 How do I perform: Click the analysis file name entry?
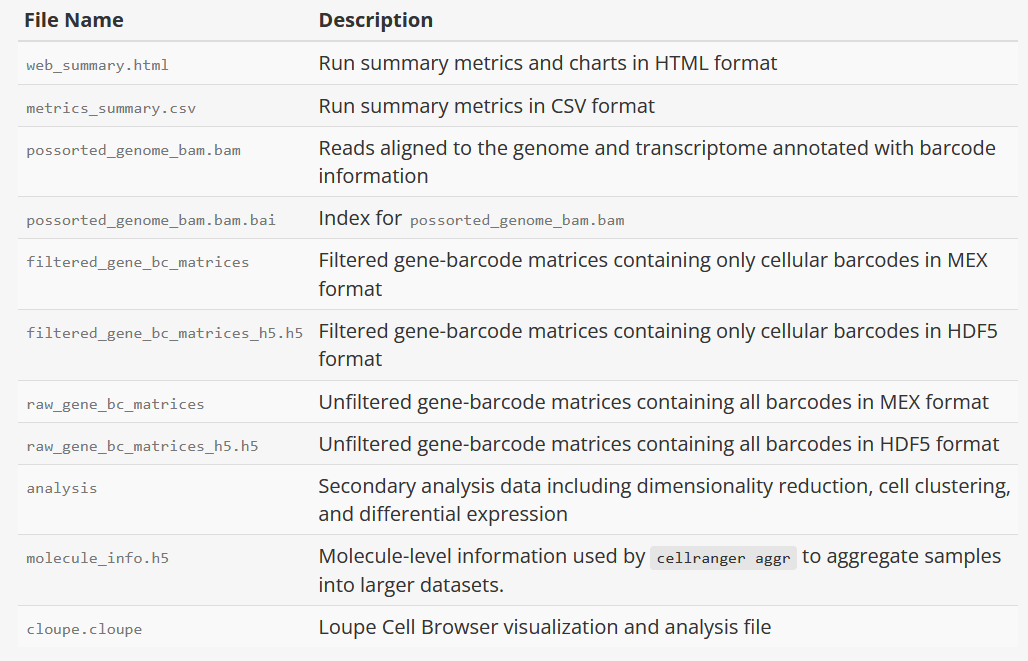pos(61,488)
